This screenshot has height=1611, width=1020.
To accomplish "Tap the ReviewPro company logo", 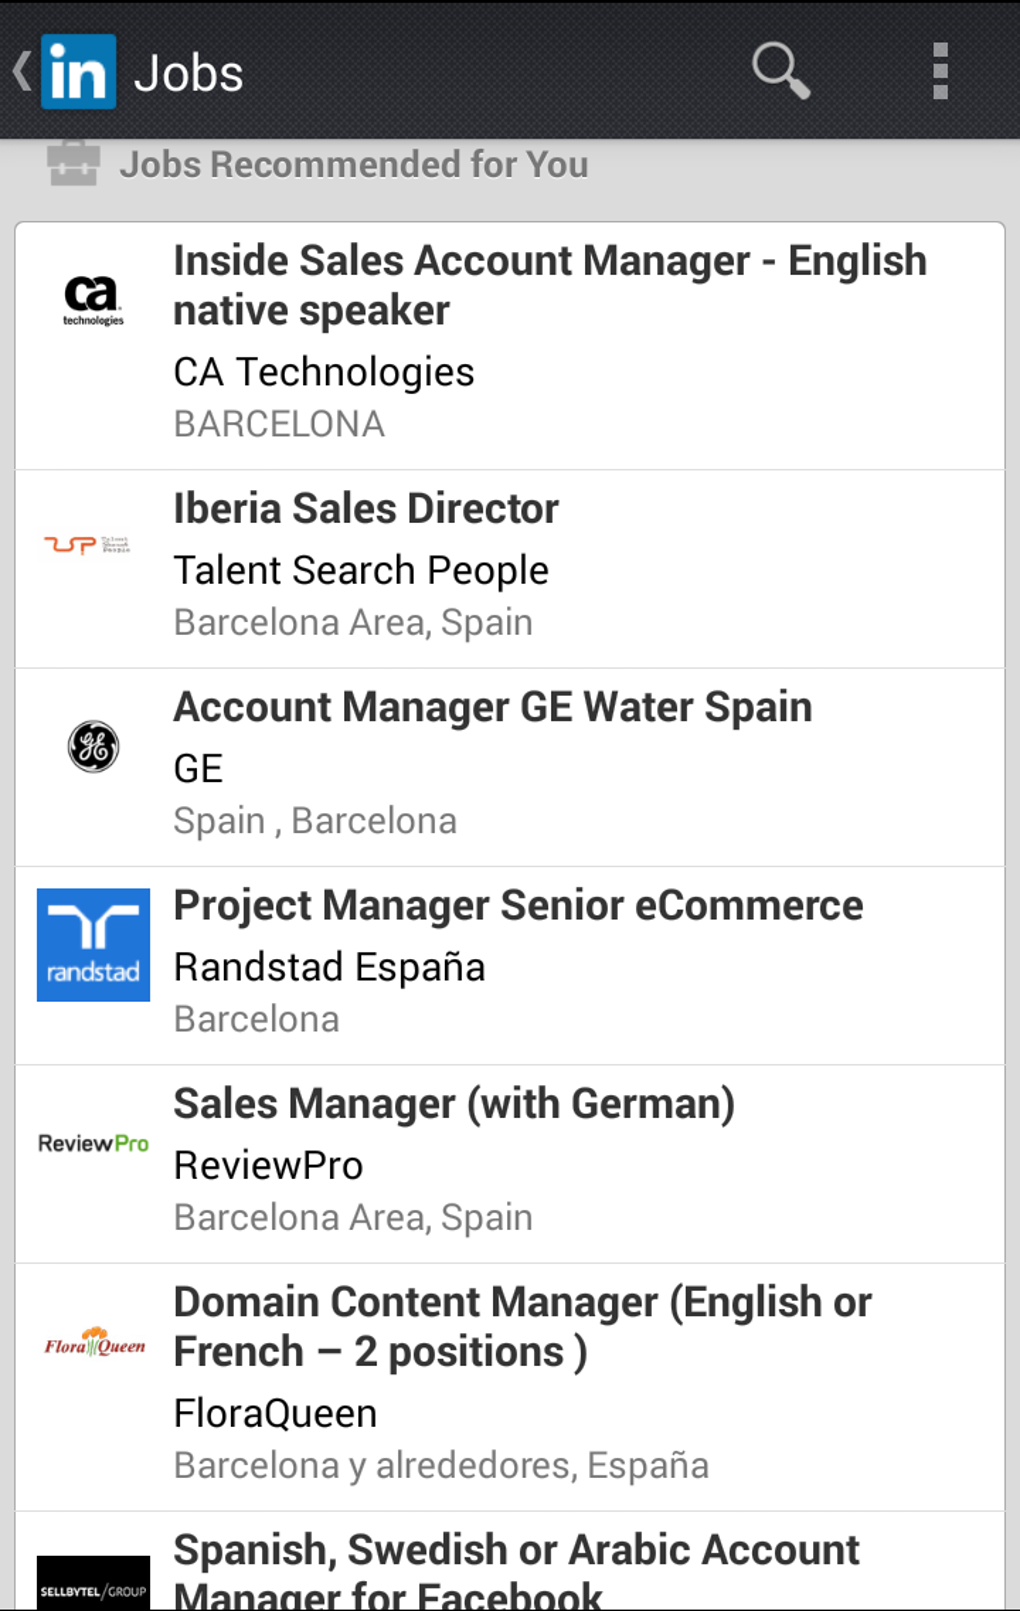I will pyautogui.click(x=93, y=1143).
